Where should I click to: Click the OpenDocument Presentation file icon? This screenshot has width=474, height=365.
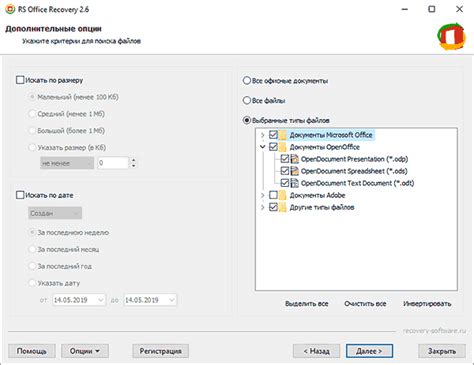pos(294,159)
